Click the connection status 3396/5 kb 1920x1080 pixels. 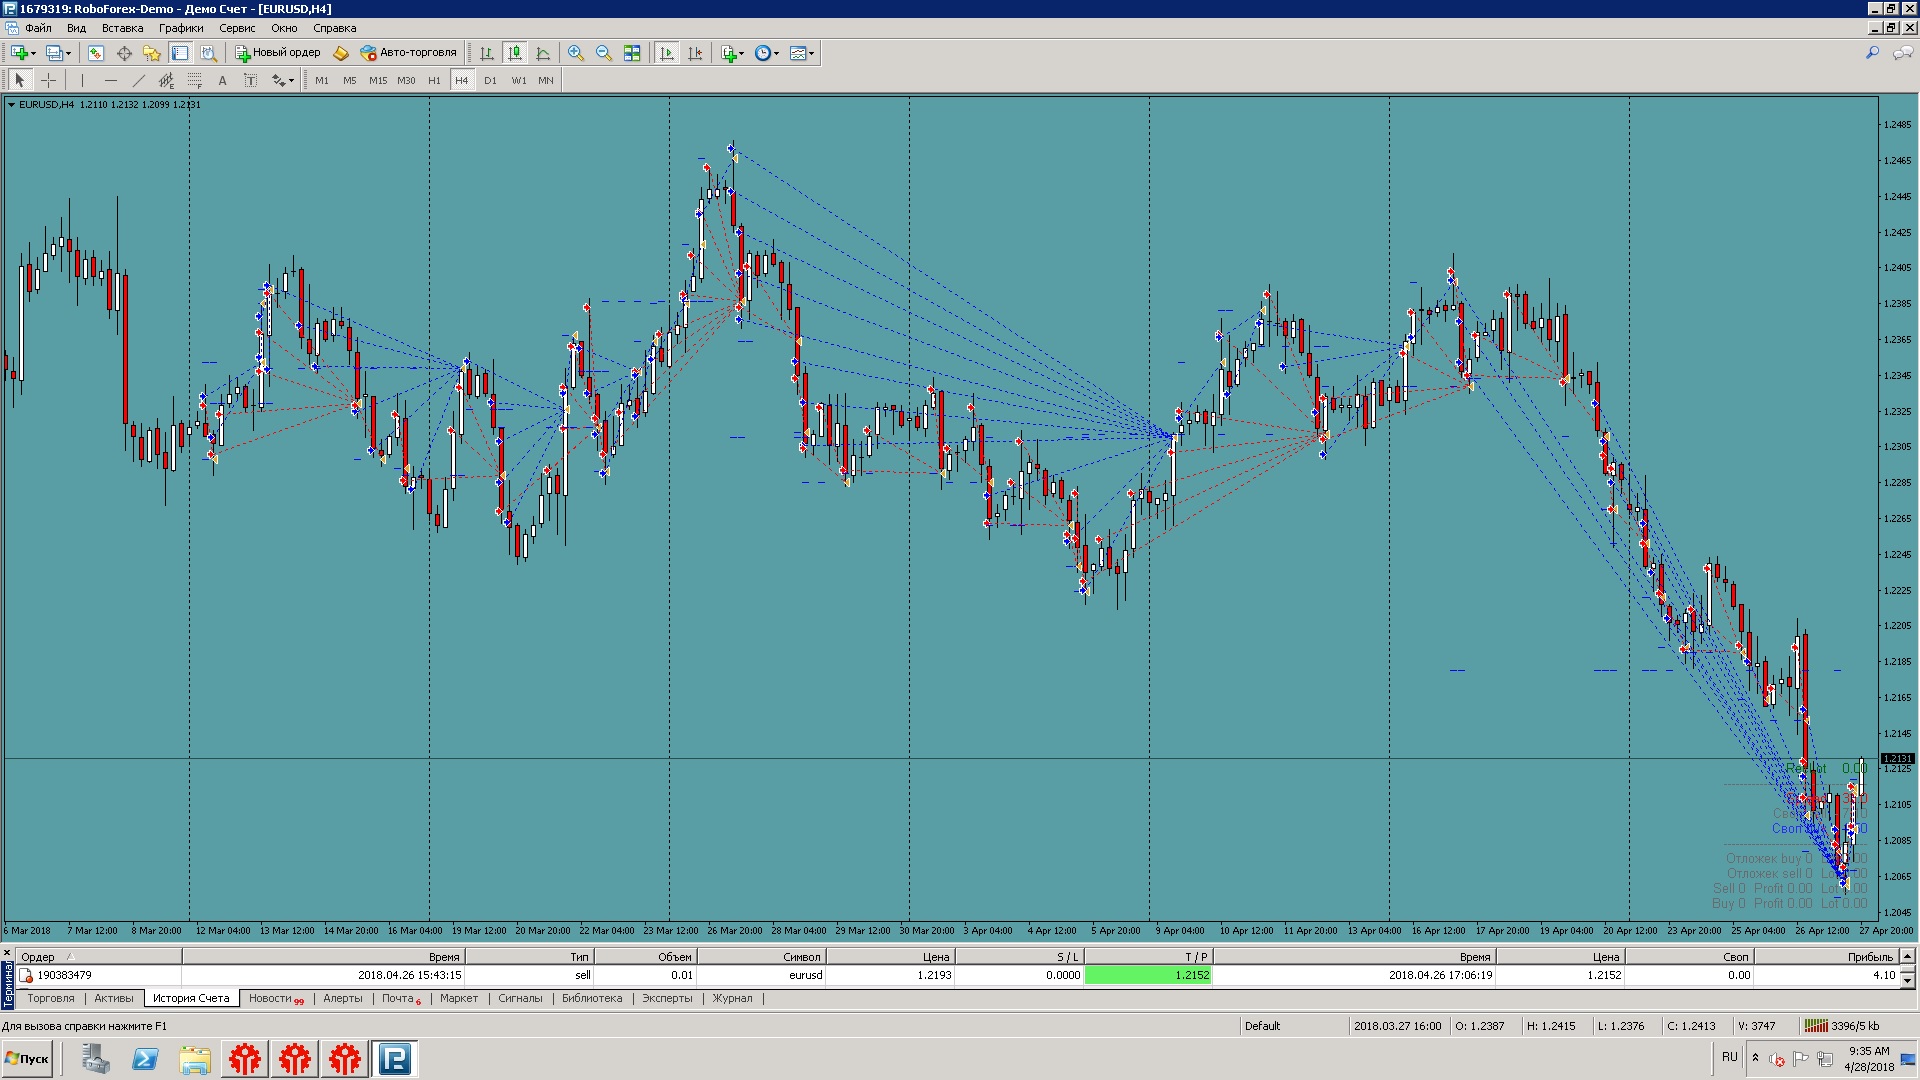pos(1844,1026)
